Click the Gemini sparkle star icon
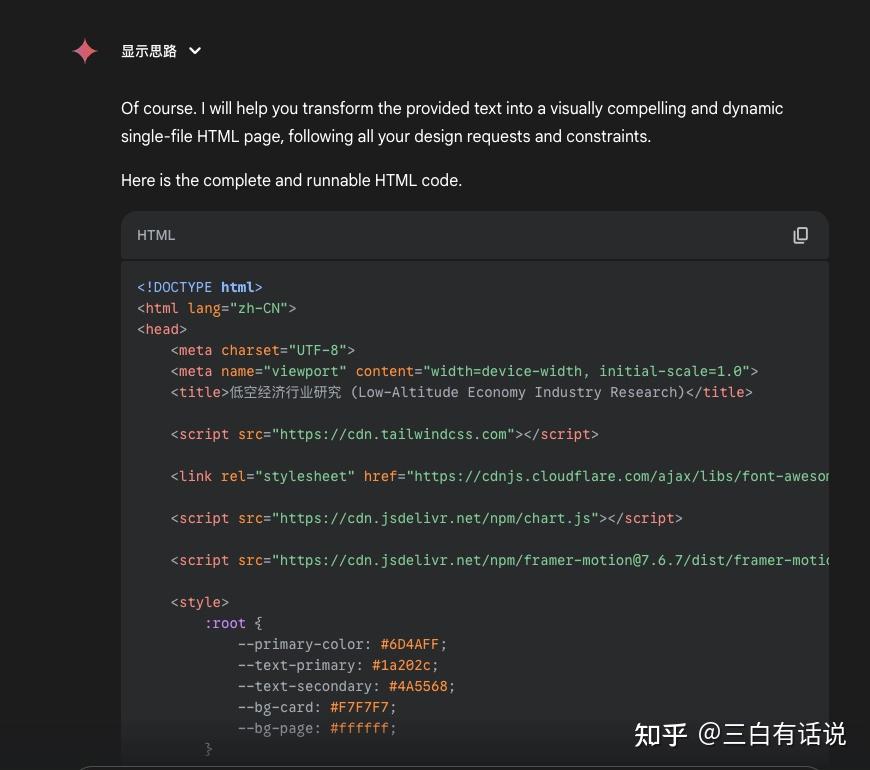Viewport: 870px width, 770px height. coord(85,51)
